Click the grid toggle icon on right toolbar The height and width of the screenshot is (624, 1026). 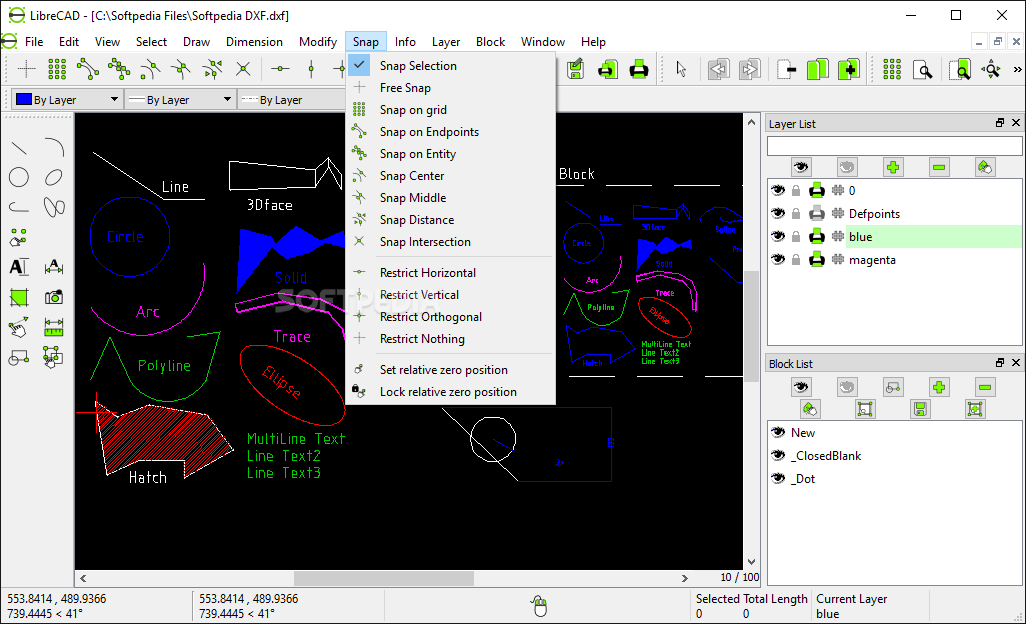click(892, 69)
